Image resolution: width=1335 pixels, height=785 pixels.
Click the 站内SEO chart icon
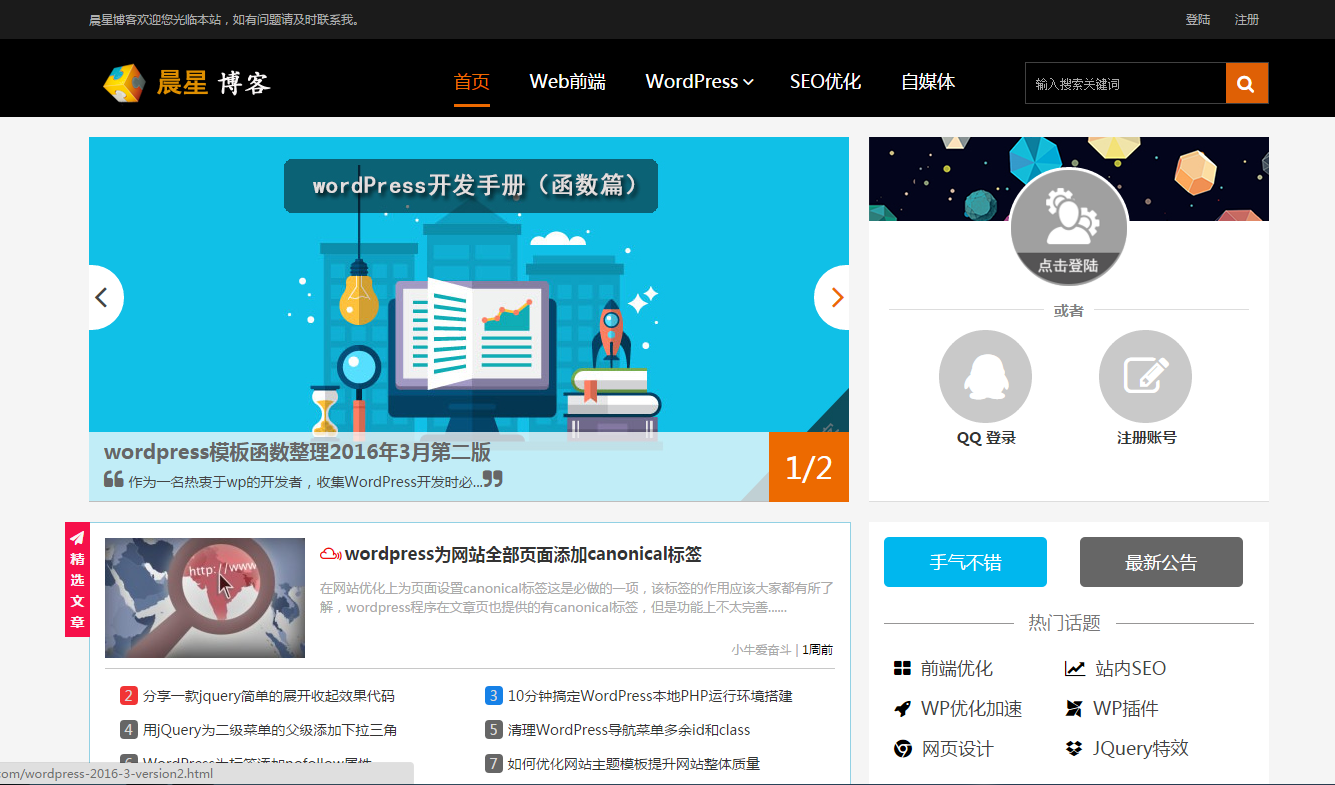pyautogui.click(x=1075, y=669)
